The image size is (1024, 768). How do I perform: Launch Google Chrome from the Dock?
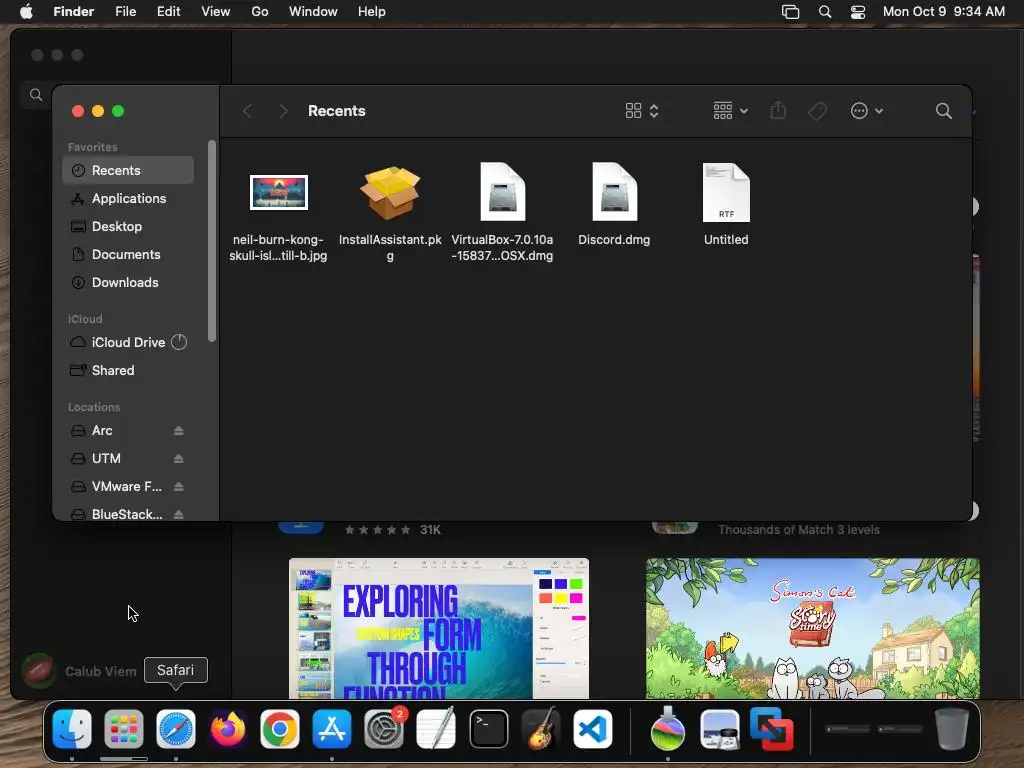click(x=280, y=729)
